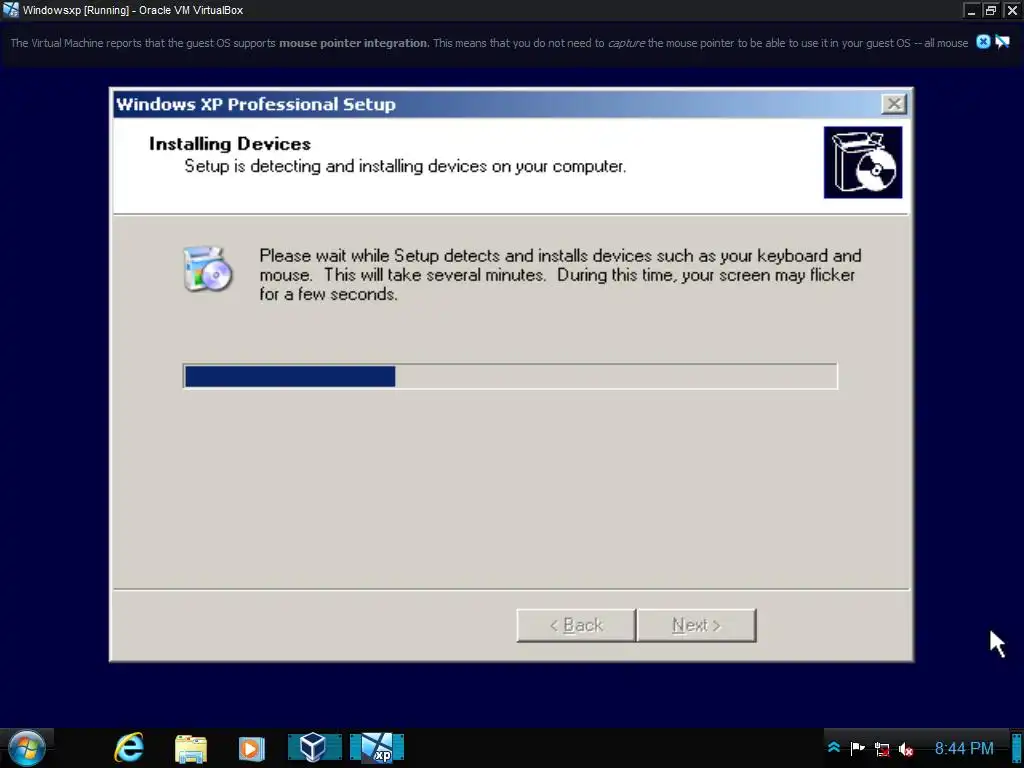1024x768 pixels.
Task: Click the Windows Start orb
Action: pos(26,748)
